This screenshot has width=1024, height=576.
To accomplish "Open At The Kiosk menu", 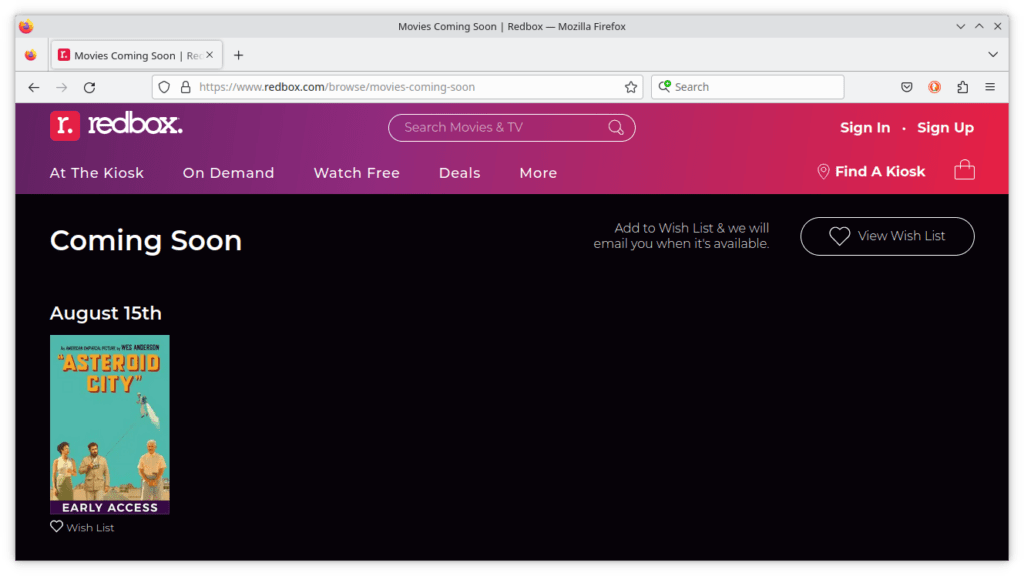I will click(x=97, y=173).
